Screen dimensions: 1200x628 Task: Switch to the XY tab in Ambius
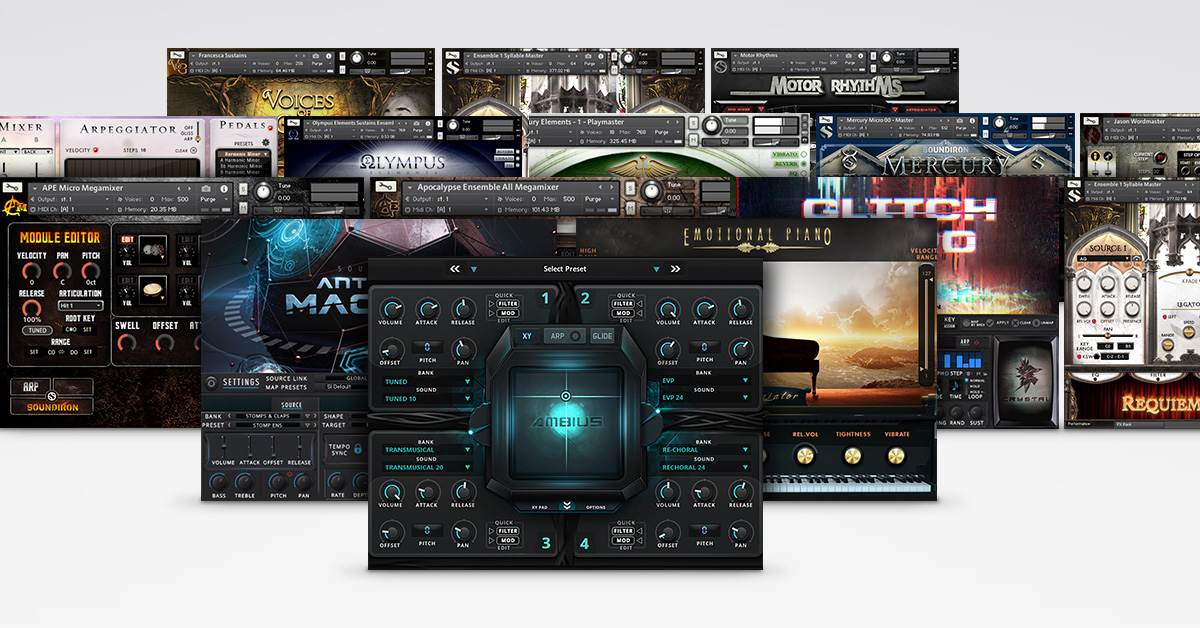(x=527, y=337)
